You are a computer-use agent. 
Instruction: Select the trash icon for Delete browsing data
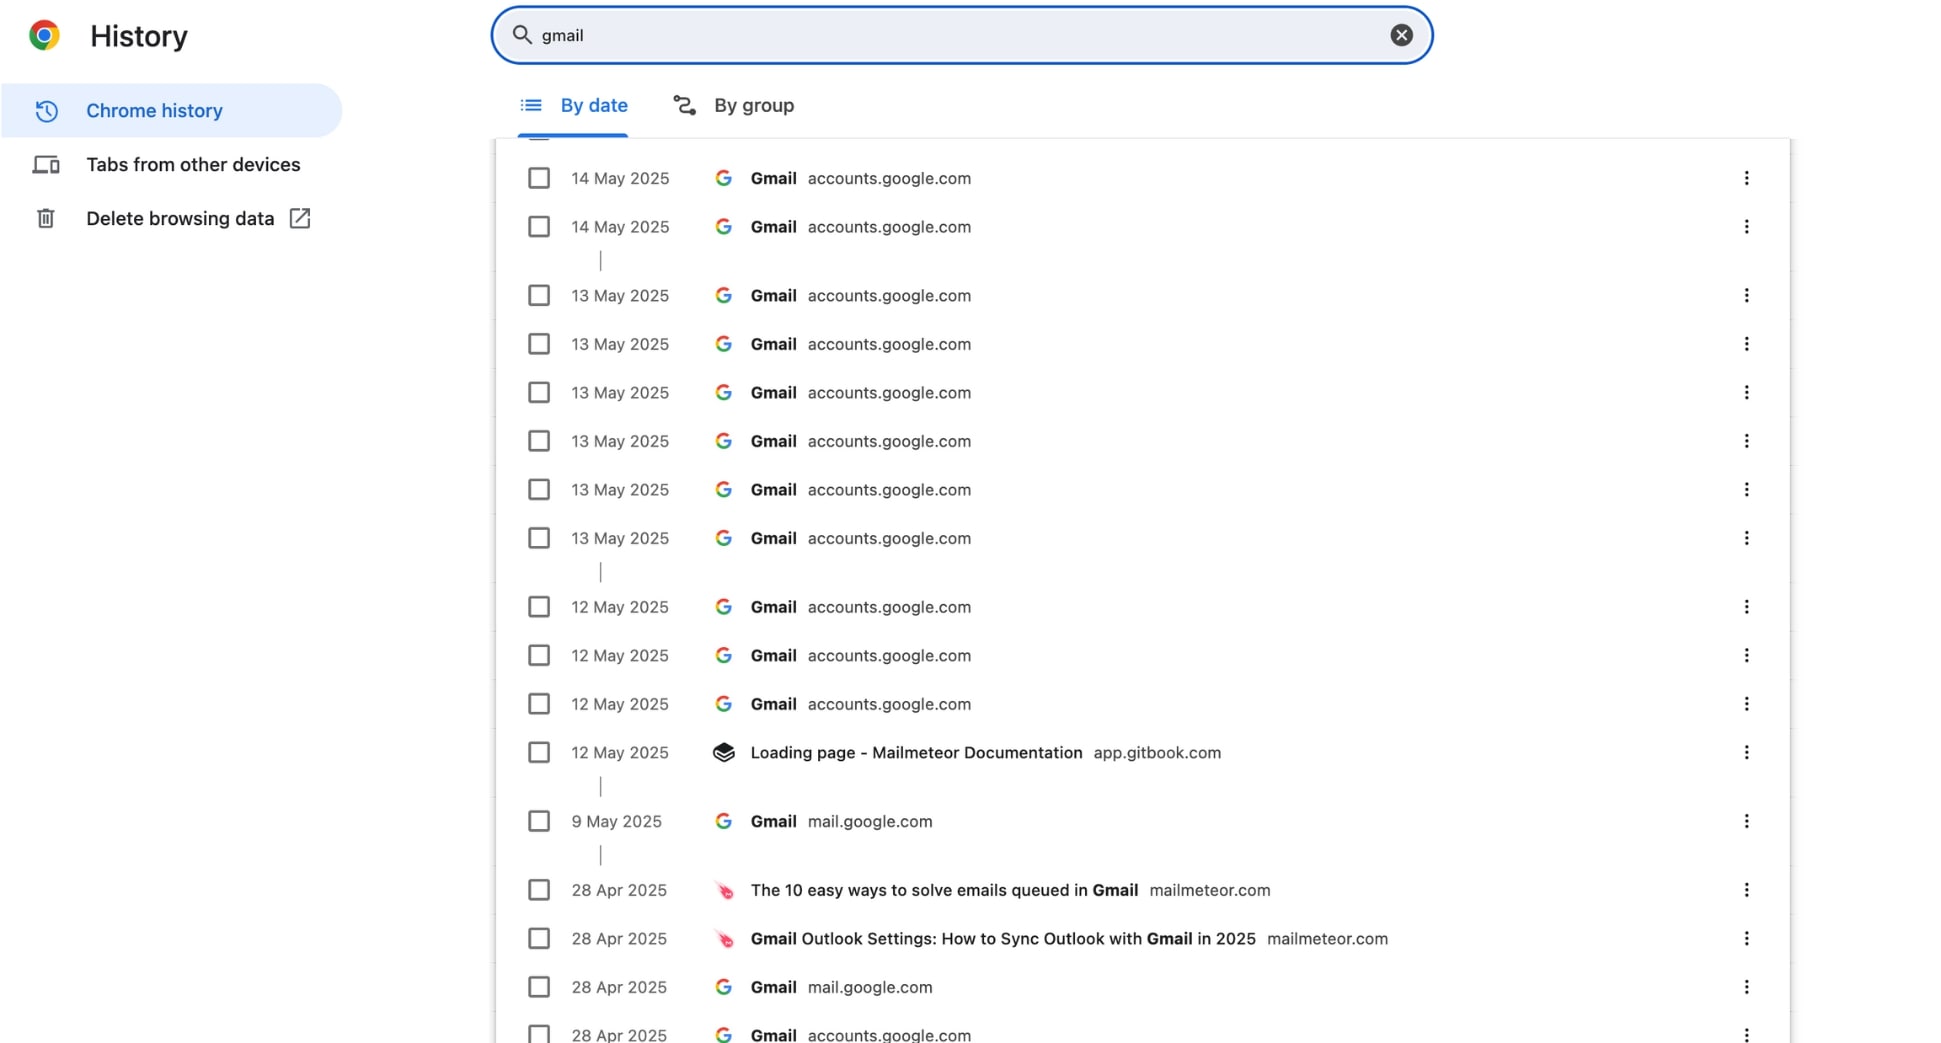(46, 218)
